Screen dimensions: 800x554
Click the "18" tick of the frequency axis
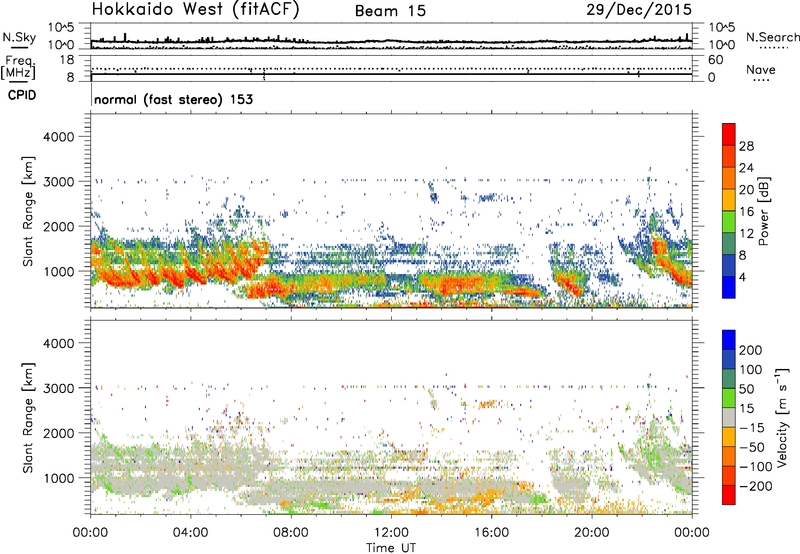[66, 60]
